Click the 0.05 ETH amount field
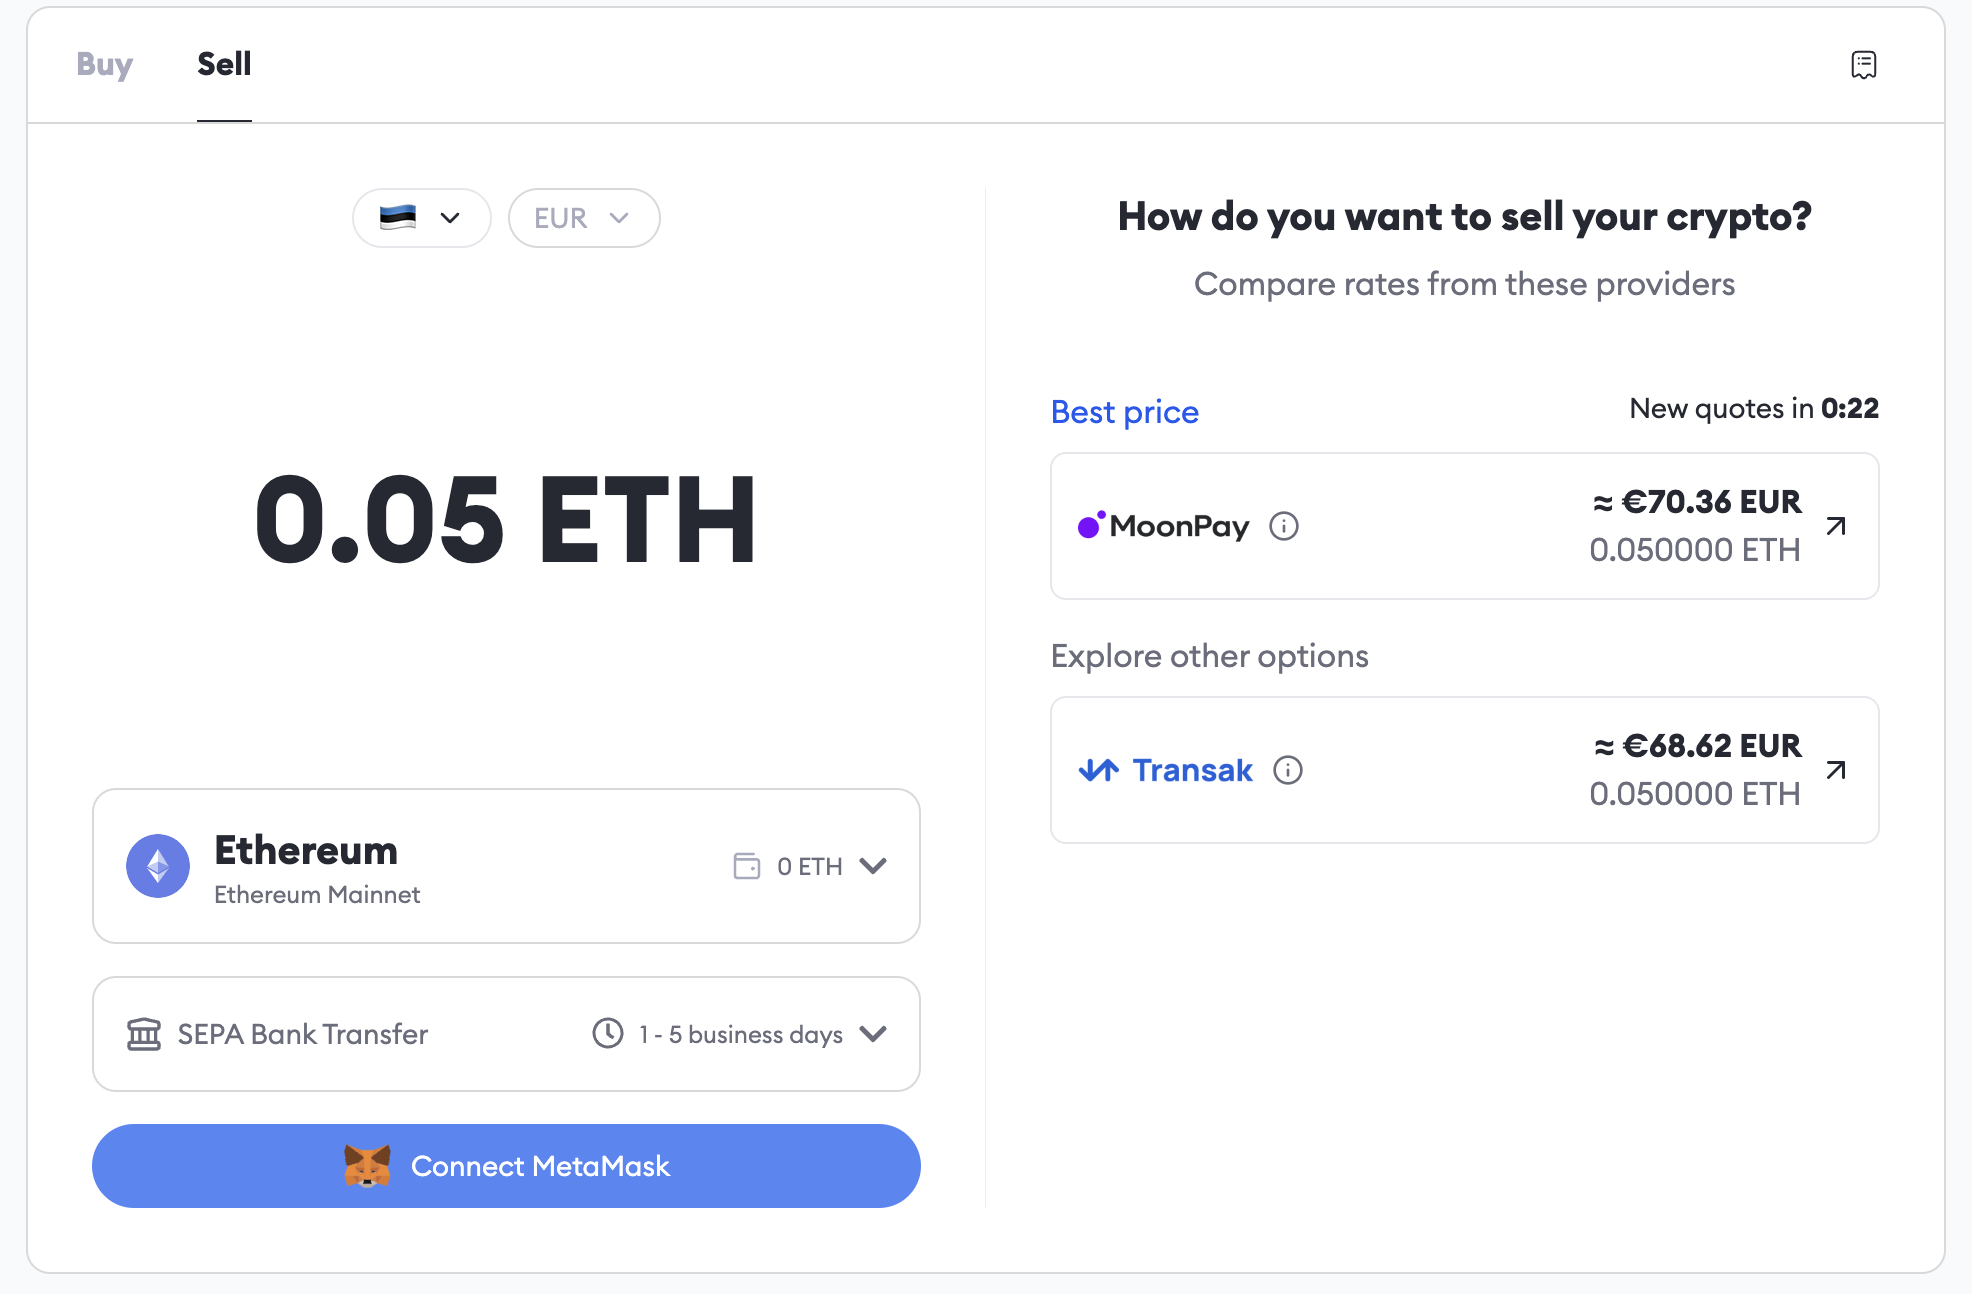1972x1294 pixels. [506, 520]
